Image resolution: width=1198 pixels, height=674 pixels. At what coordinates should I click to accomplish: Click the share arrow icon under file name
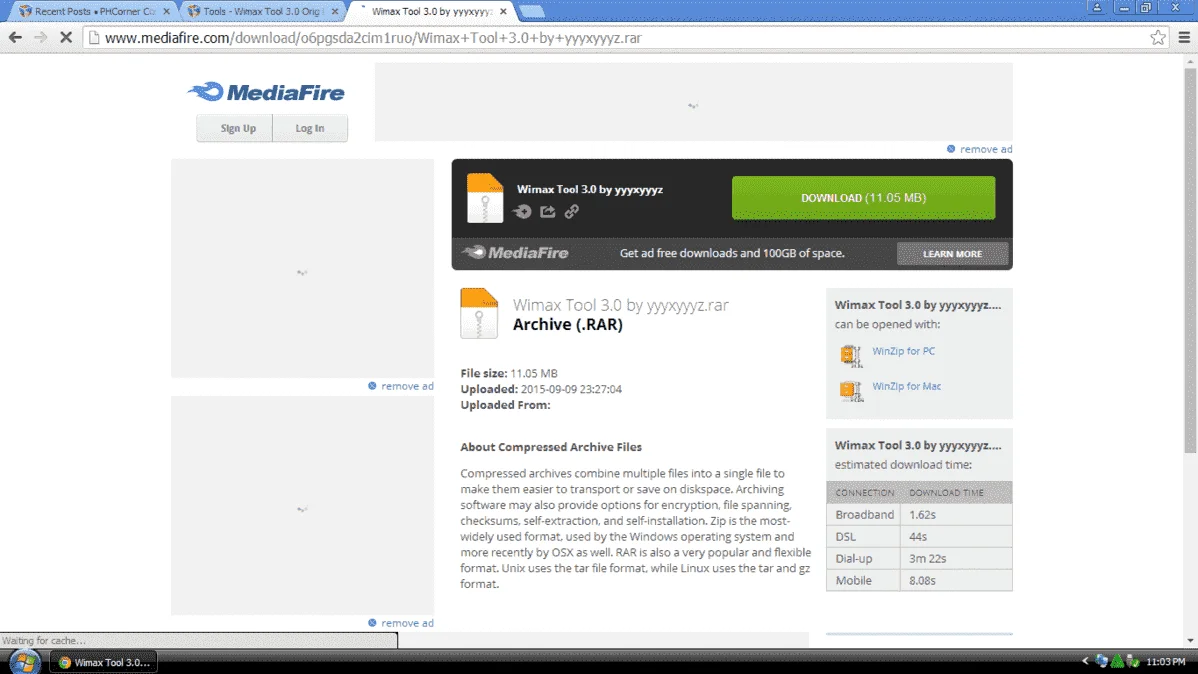pyautogui.click(x=548, y=212)
